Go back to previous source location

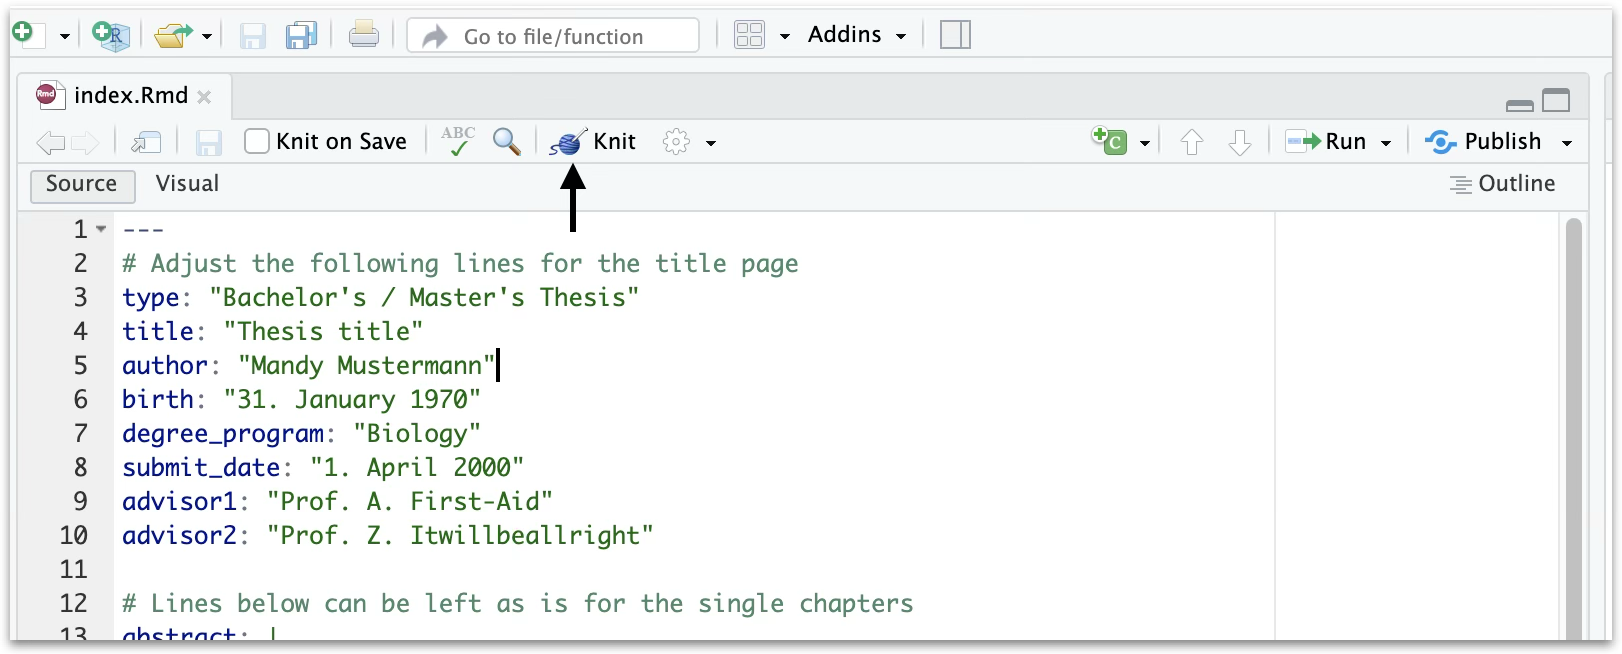[x=50, y=143]
